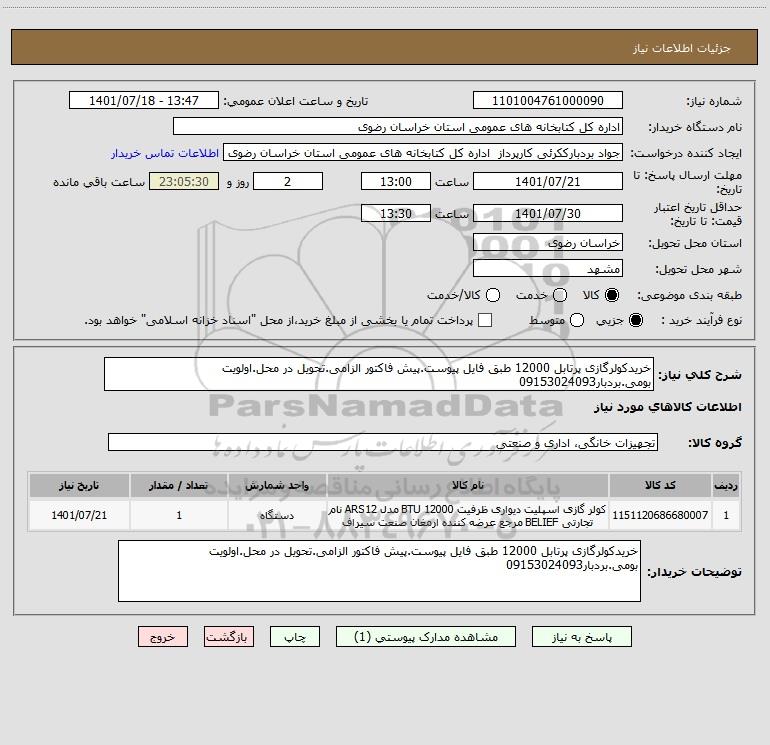The width and height of the screenshot is (770, 745).
Task: Click the نام کالا column header
Action: click(x=468, y=485)
